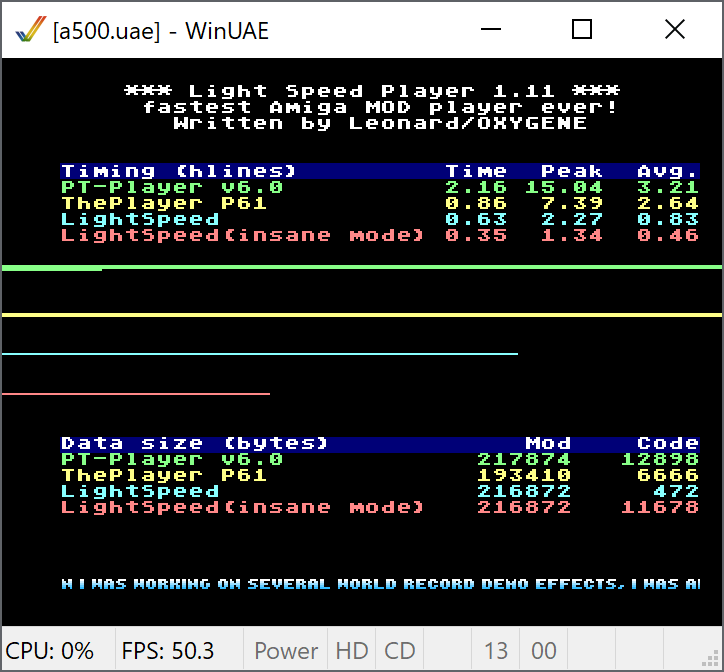Viewport: 724px width, 672px height.
Task: Click the insane mode time value 0.35
Action: click(476, 235)
